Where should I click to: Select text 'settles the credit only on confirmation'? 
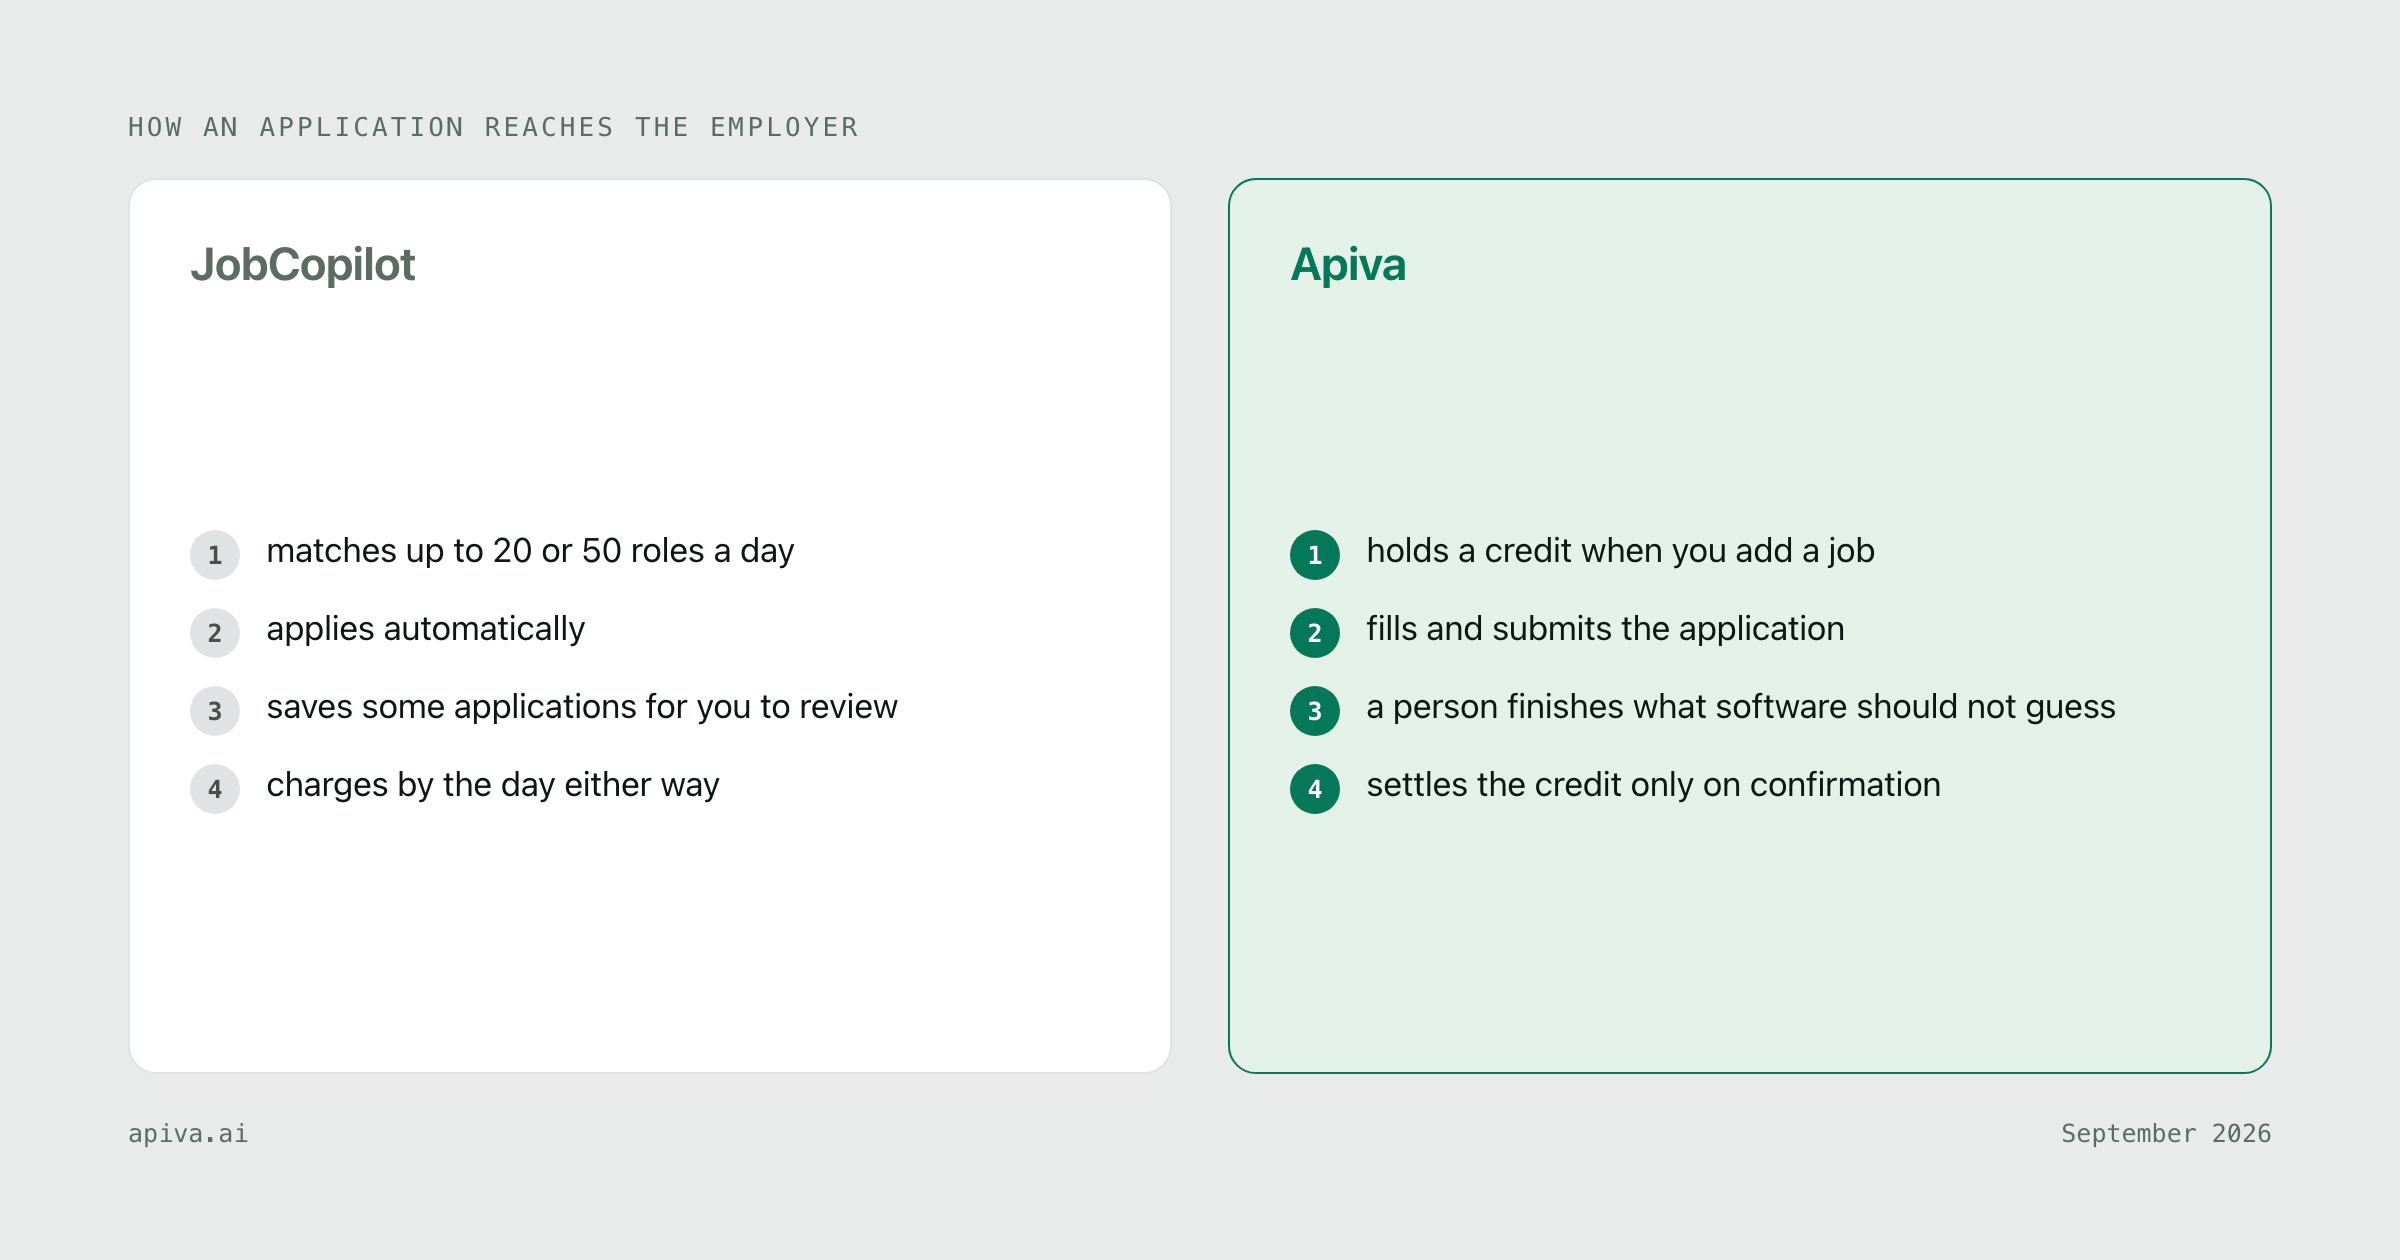[1653, 785]
